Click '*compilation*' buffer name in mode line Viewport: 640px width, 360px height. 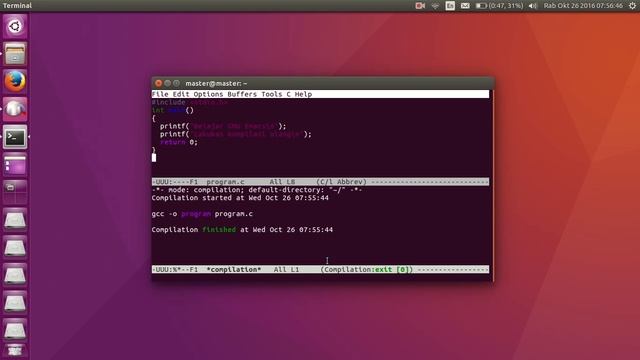(233, 269)
